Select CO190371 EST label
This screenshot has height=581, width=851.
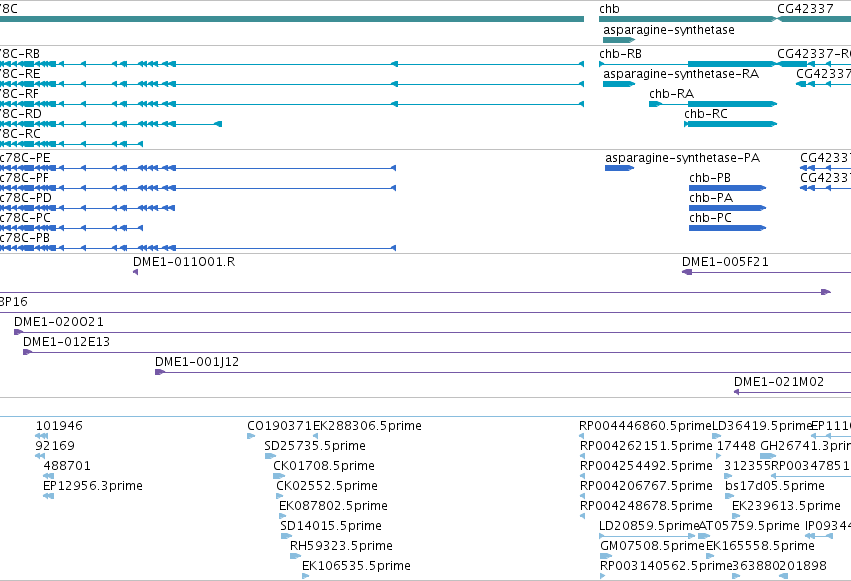click(x=280, y=426)
